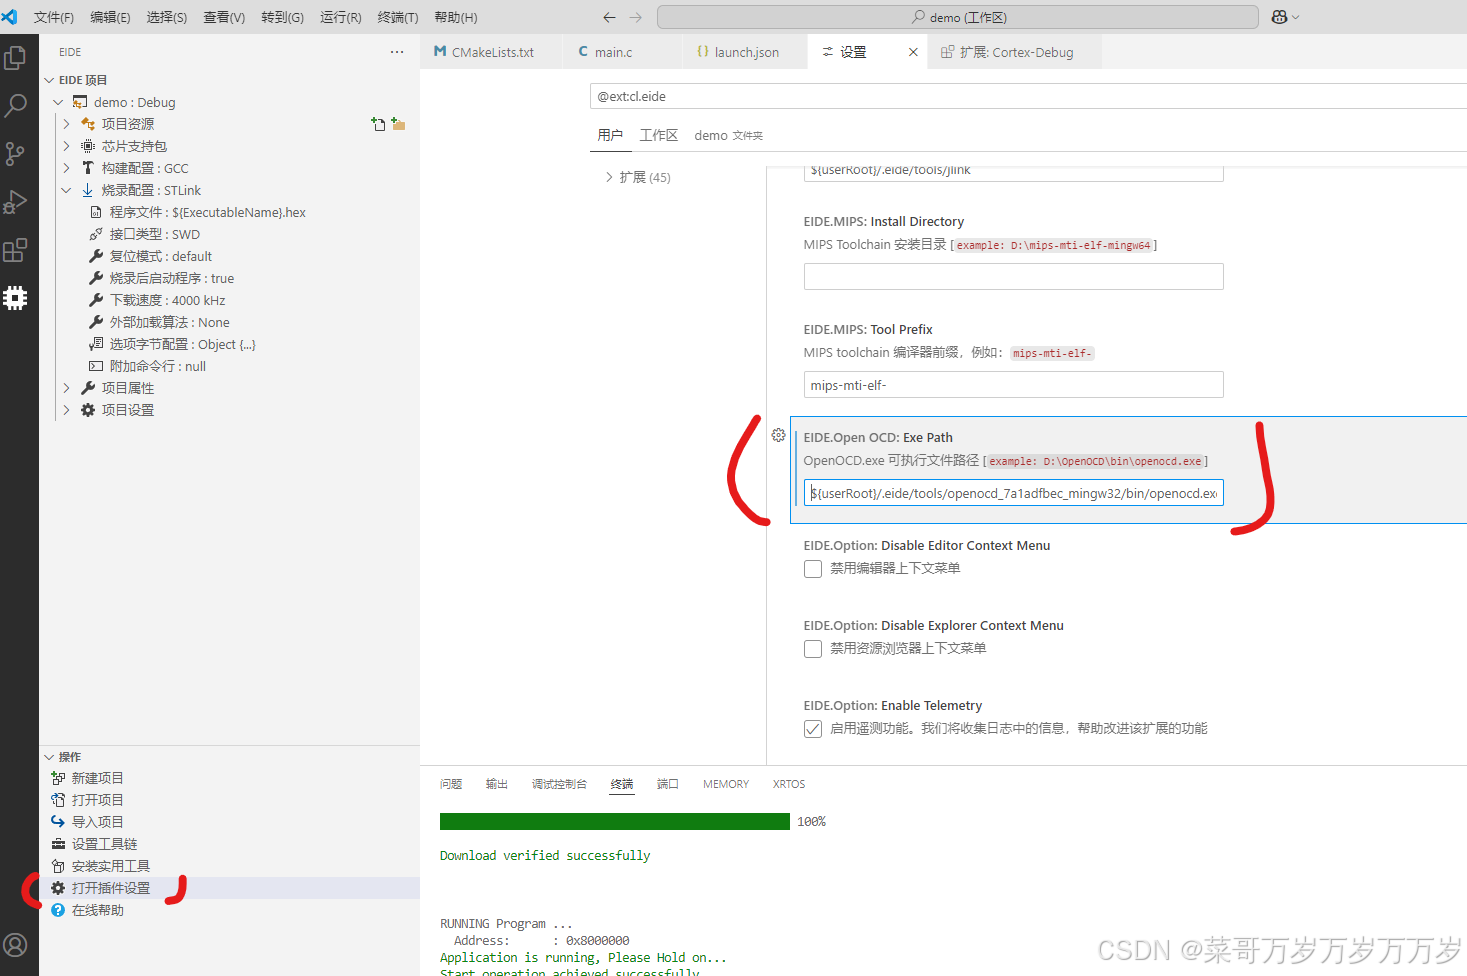Open the EIDE chip icon view

15,298
